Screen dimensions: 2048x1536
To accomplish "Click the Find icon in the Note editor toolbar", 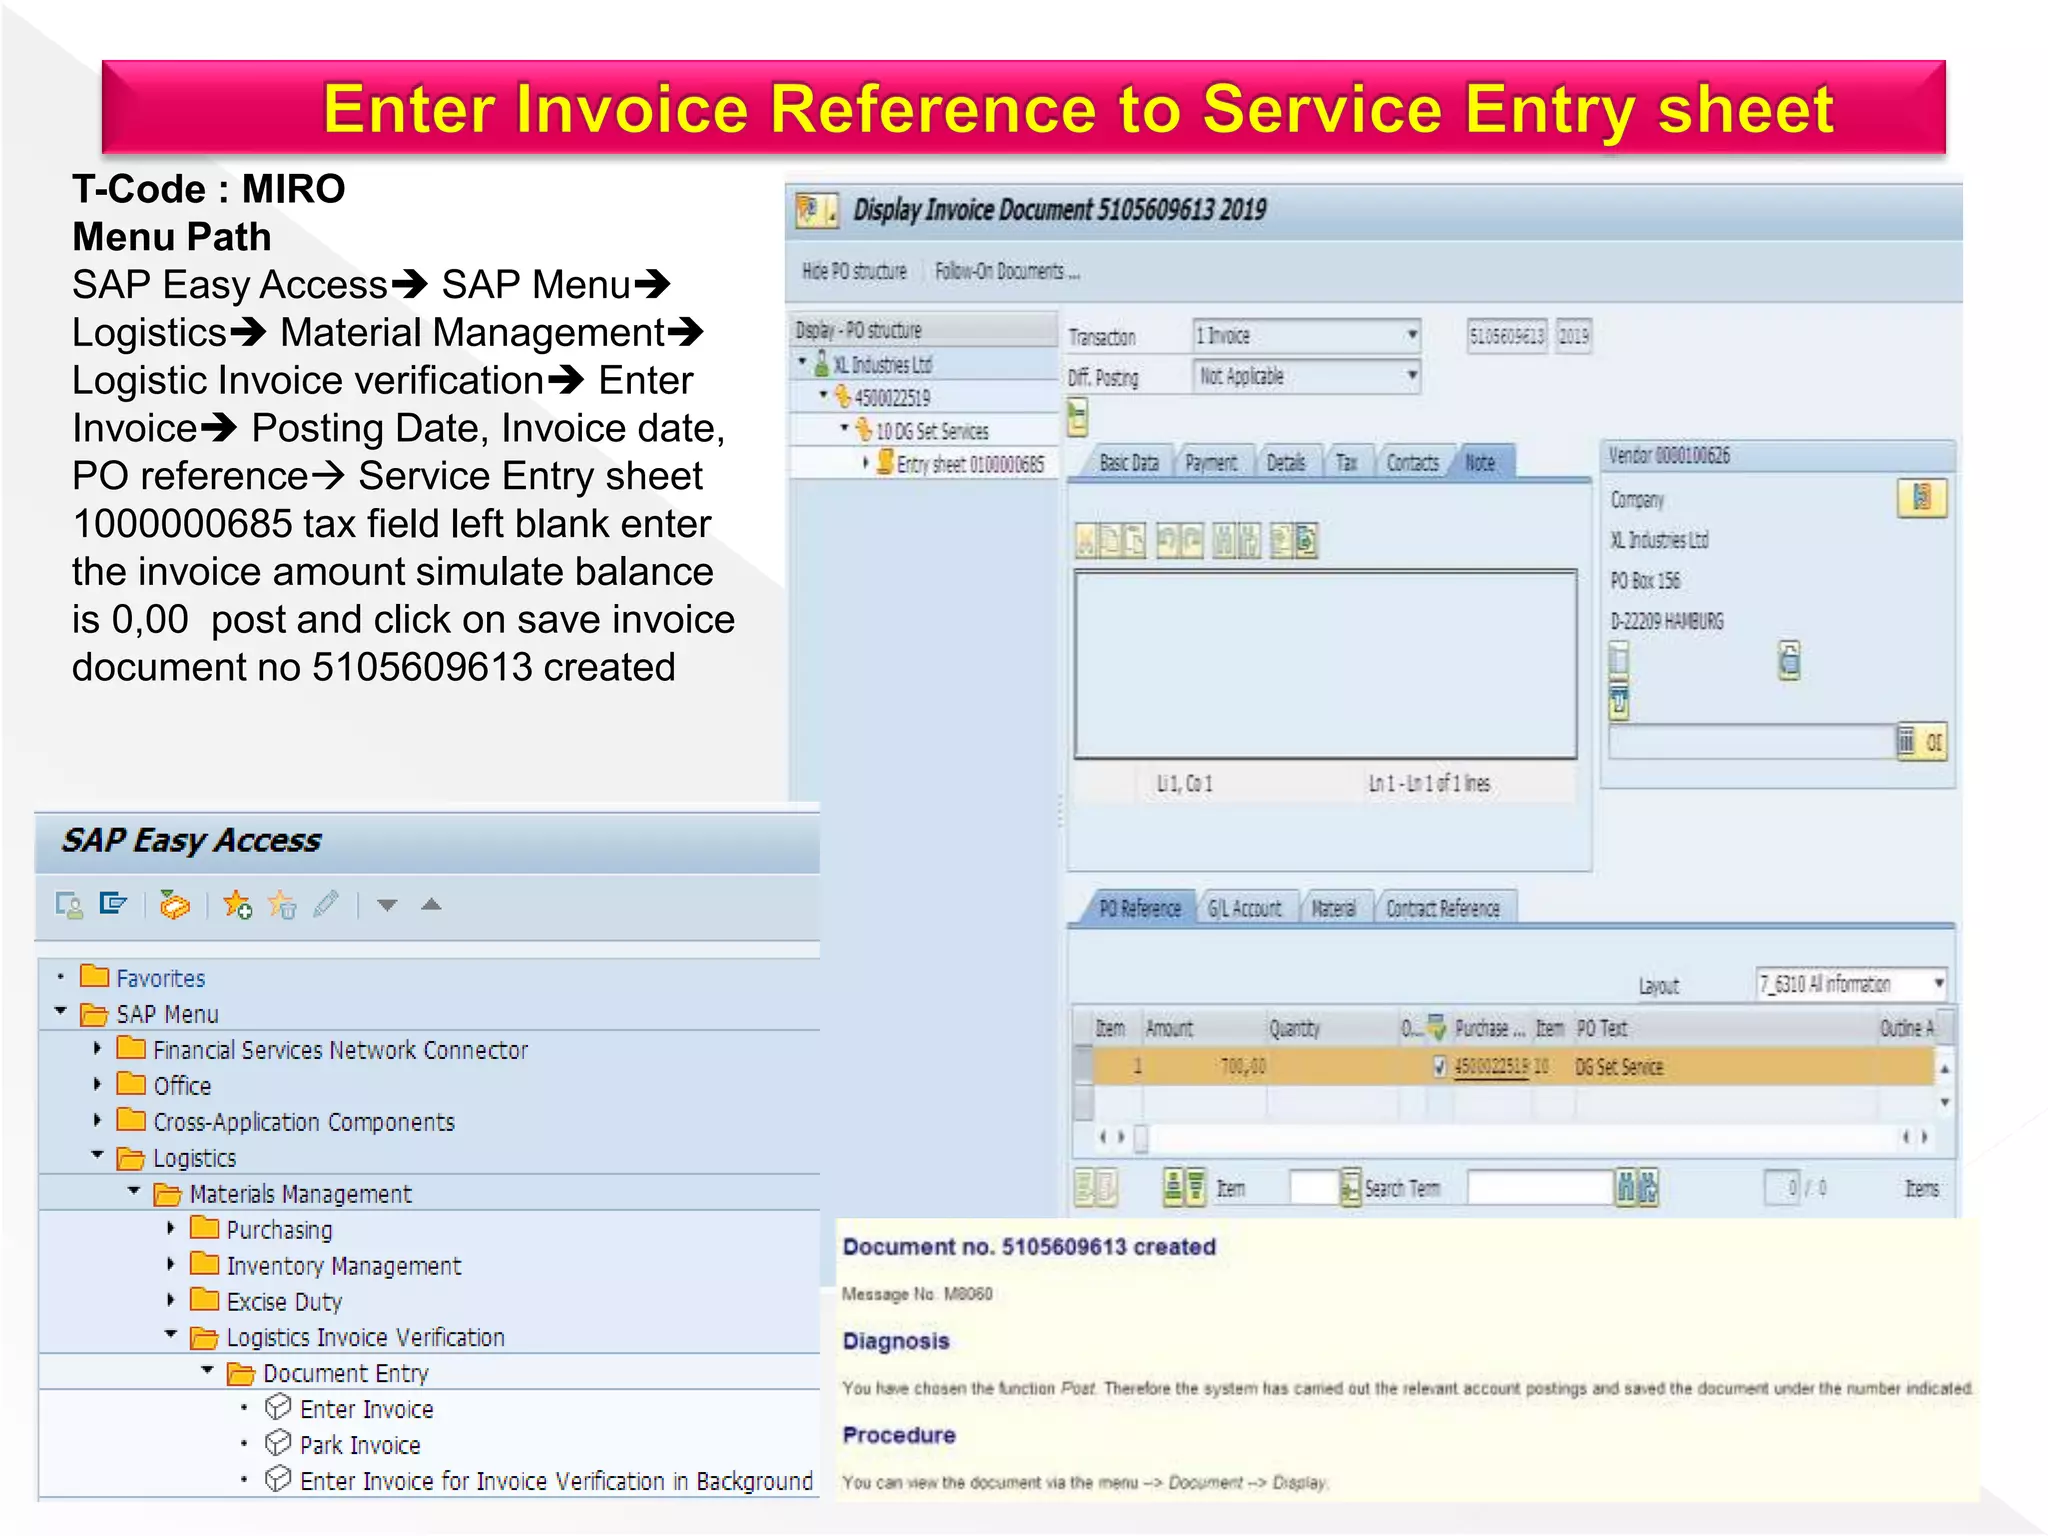I will pos(1224,541).
